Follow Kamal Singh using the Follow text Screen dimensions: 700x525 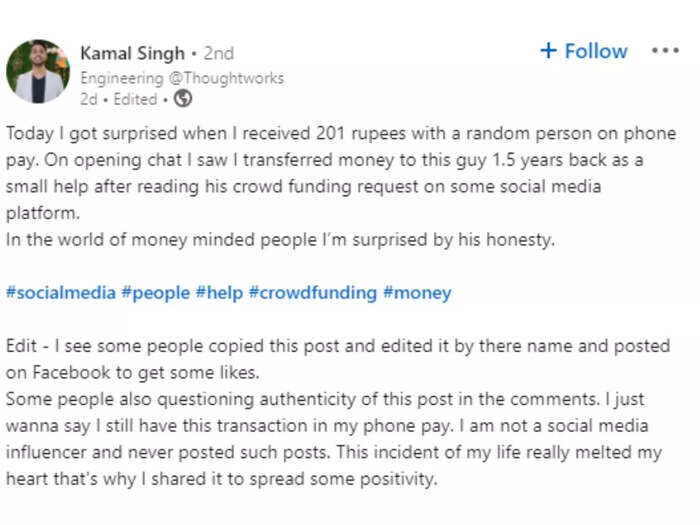point(596,51)
